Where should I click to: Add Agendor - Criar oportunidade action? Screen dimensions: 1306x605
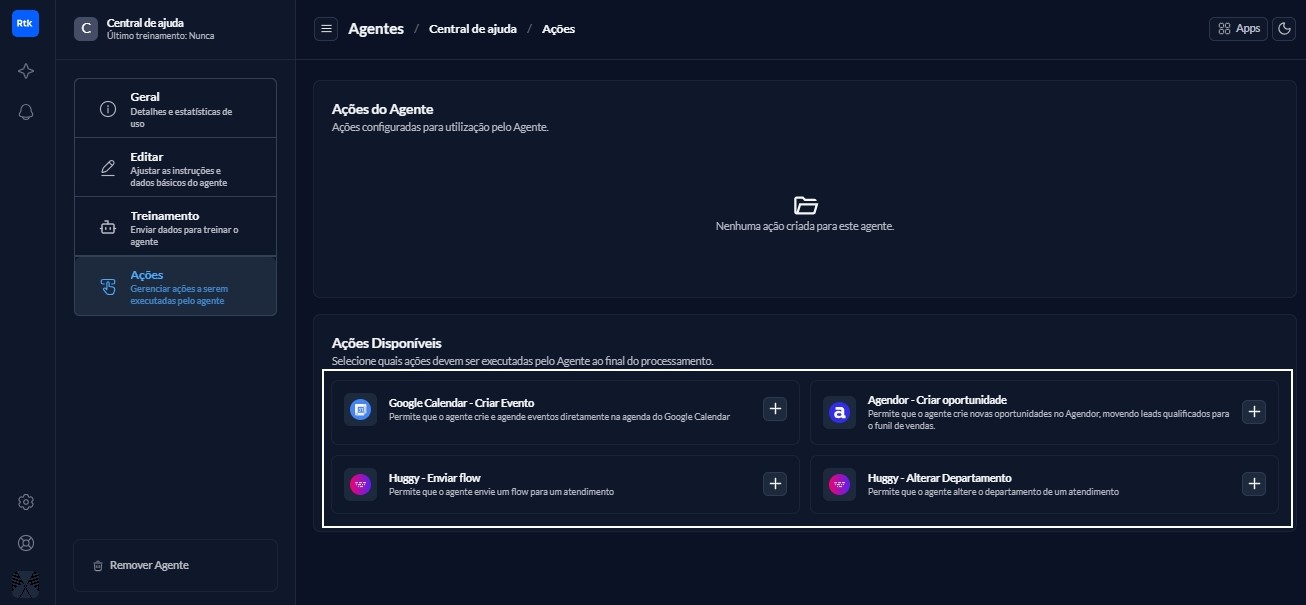pyautogui.click(x=1253, y=411)
